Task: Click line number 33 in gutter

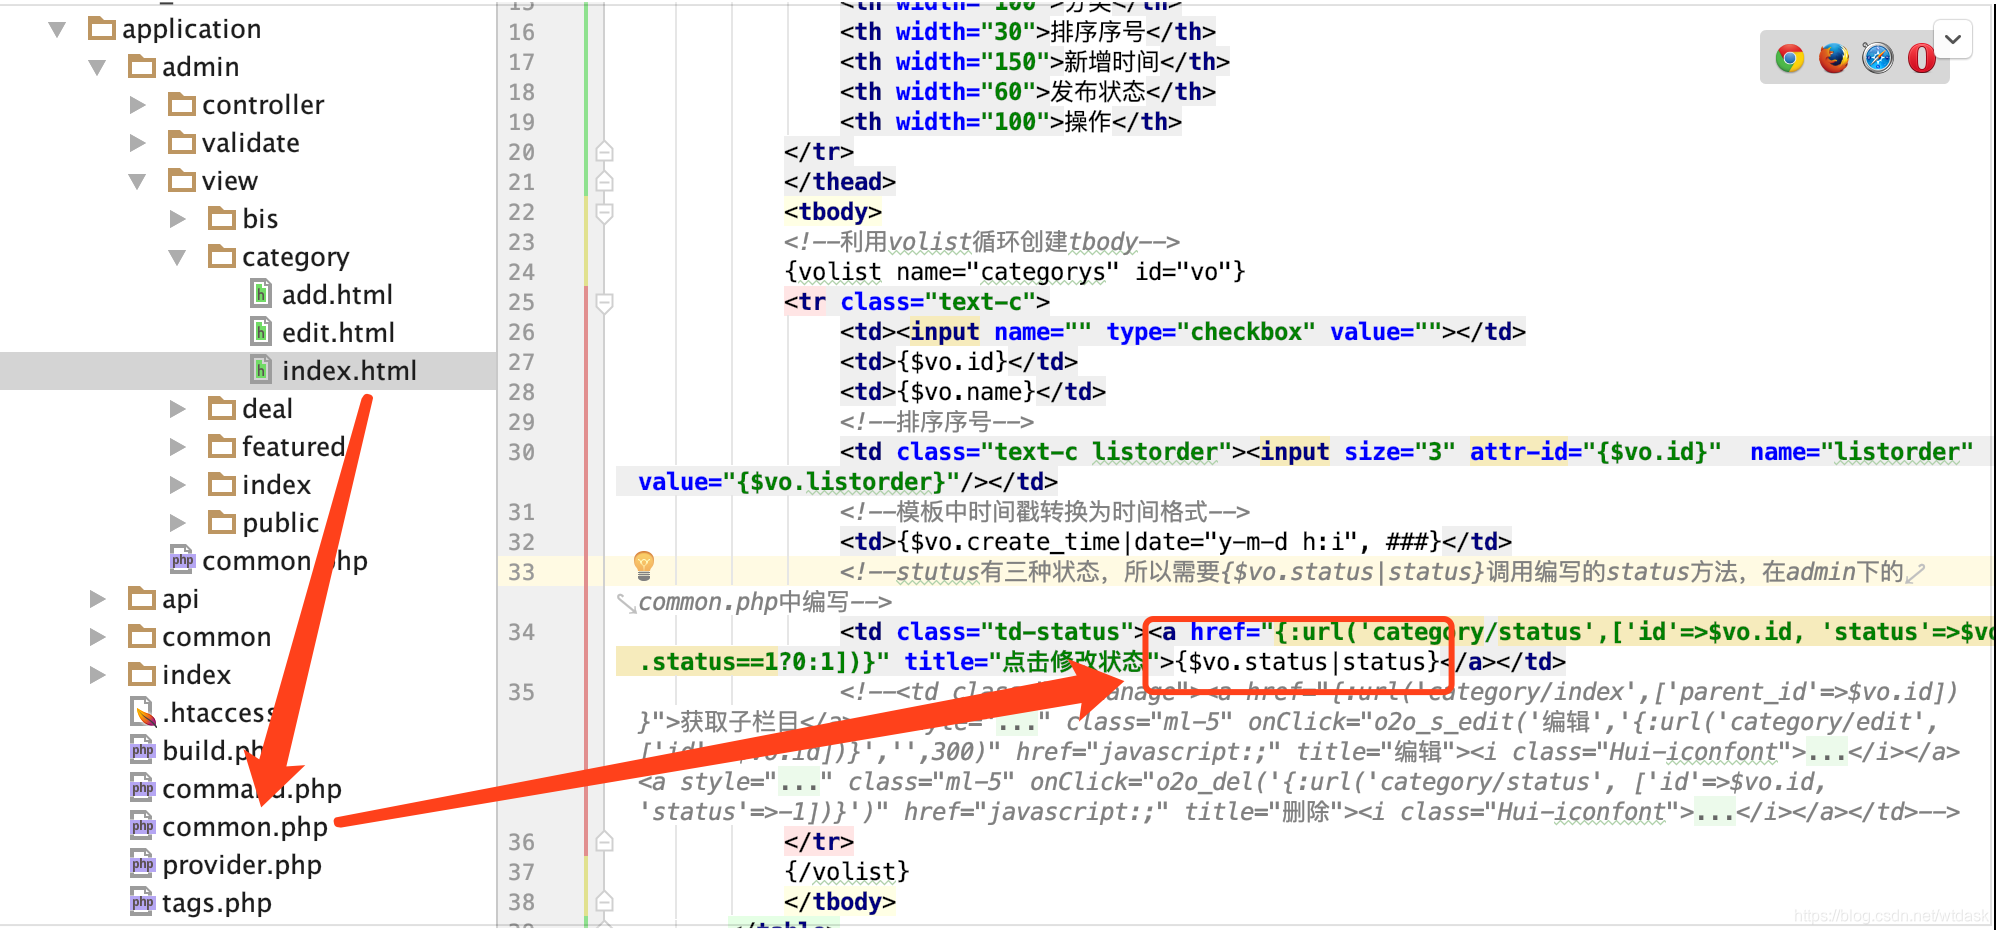Action: 521,572
